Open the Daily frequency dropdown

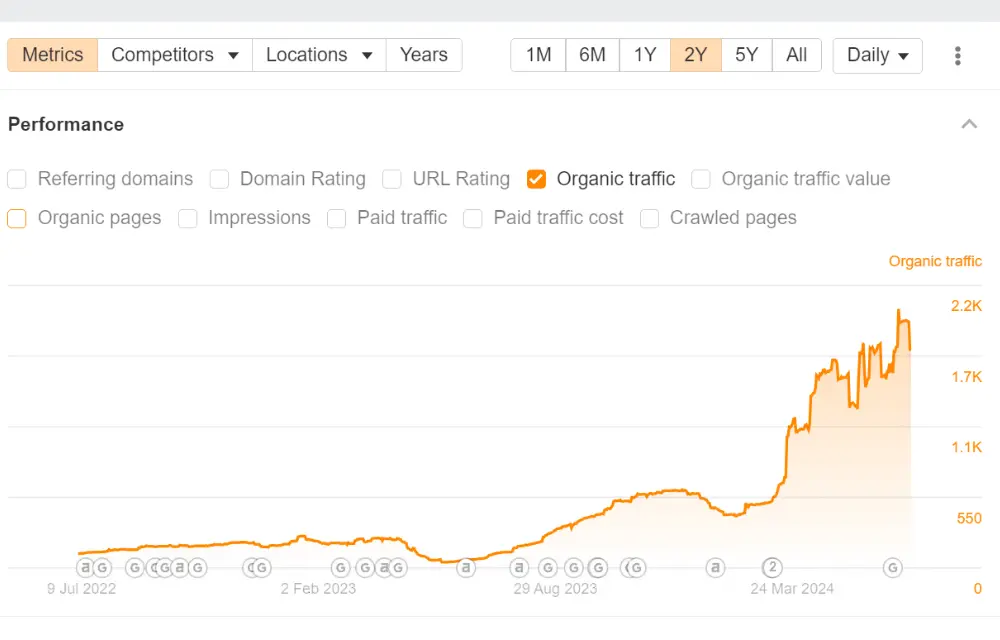pos(877,56)
